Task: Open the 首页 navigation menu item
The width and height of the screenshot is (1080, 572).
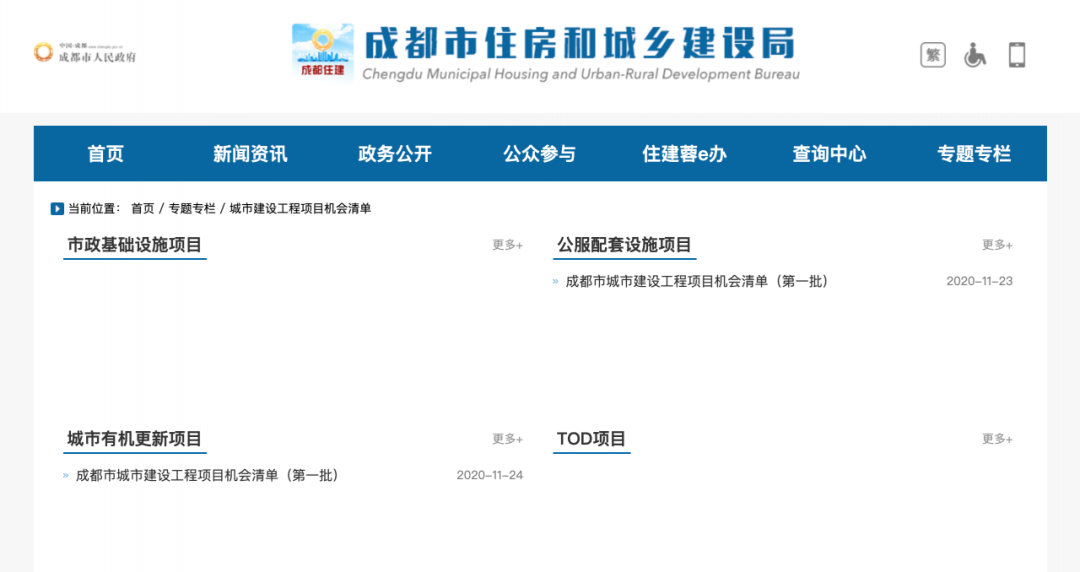Action: pos(105,154)
